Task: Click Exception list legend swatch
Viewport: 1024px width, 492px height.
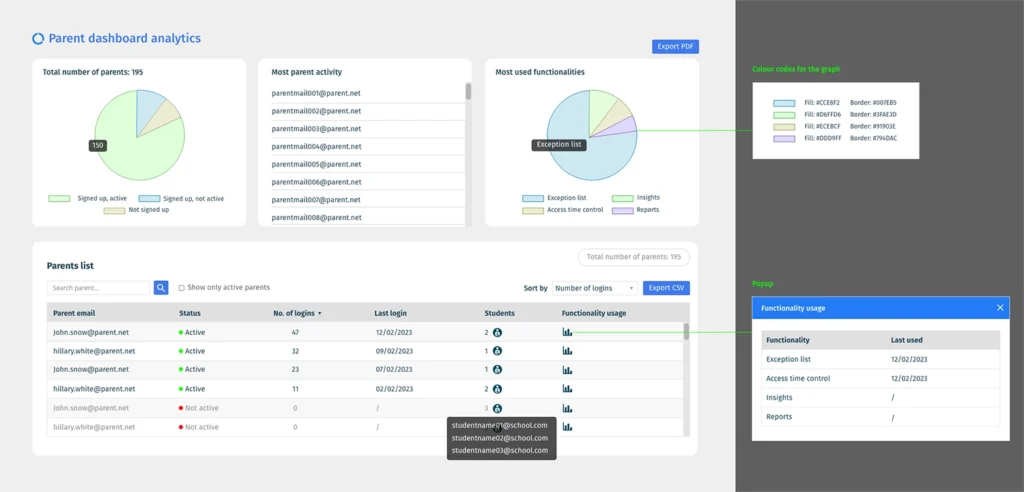Action: point(533,198)
